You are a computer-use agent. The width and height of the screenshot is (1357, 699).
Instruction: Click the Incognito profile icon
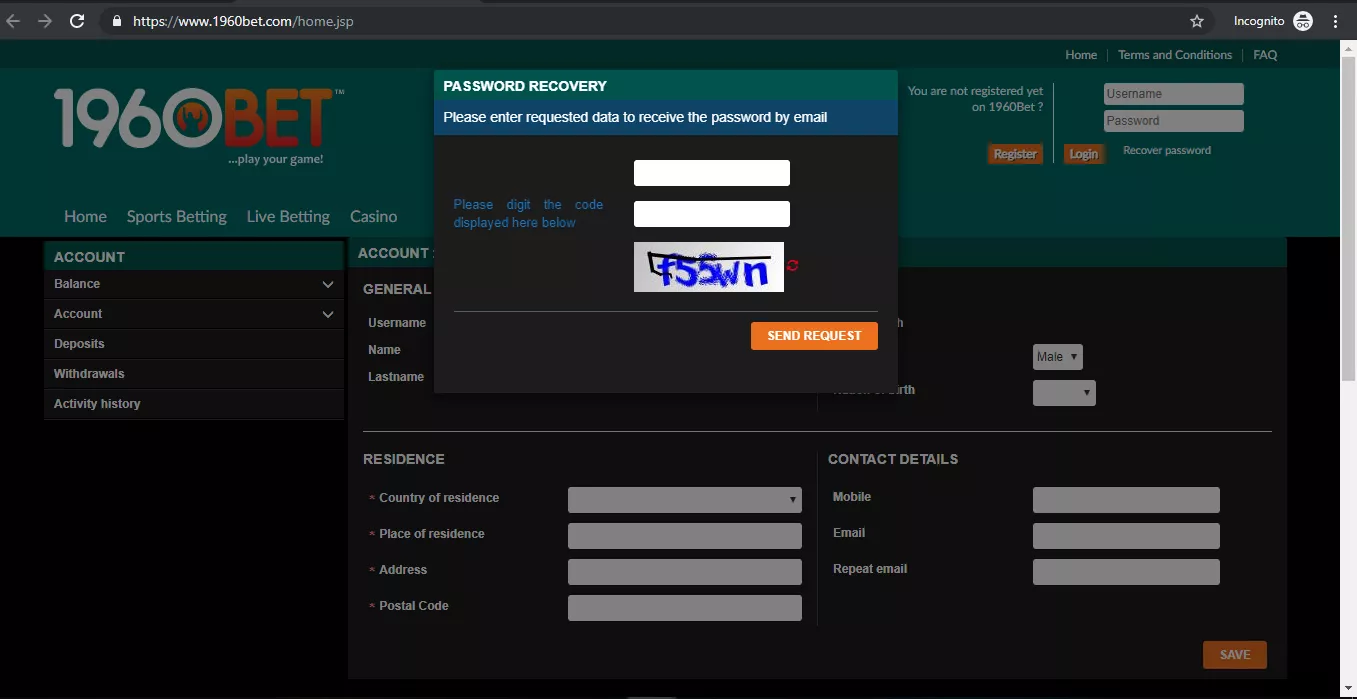click(1302, 20)
